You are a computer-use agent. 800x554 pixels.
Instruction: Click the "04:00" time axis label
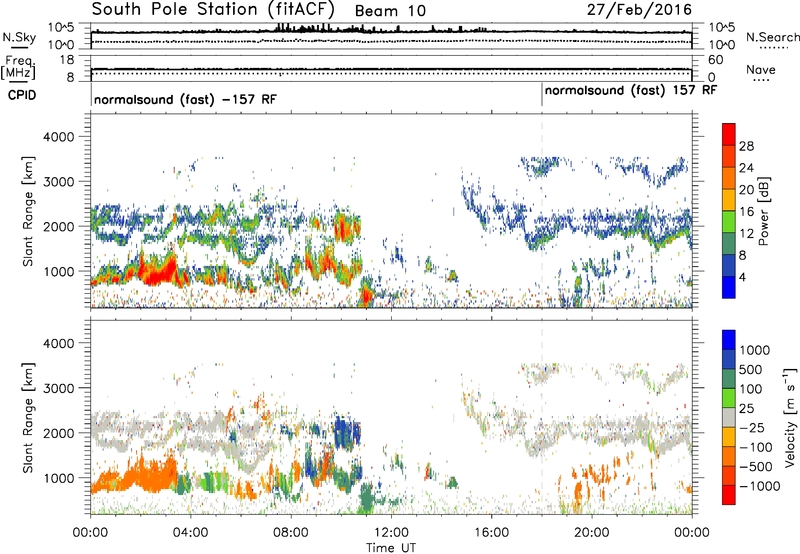tap(191, 533)
